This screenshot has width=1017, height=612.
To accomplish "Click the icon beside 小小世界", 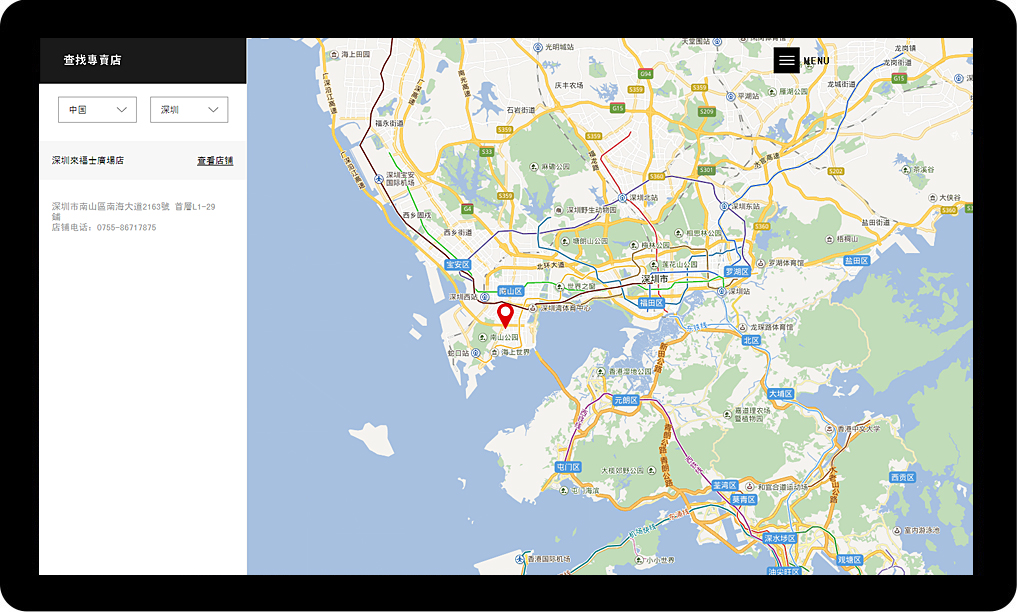I will pyautogui.click(x=639, y=560).
